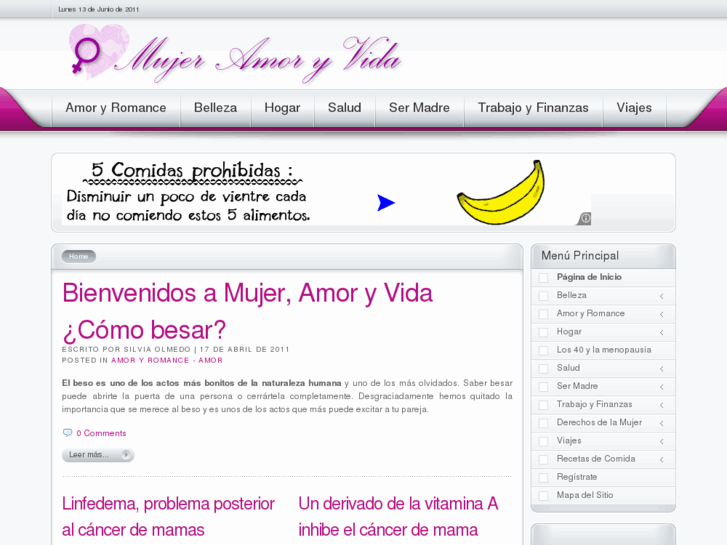The width and height of the screenshot is (727, 545).
Task: Open Un derivado de la vitamina A article
Action: [398, 517]
